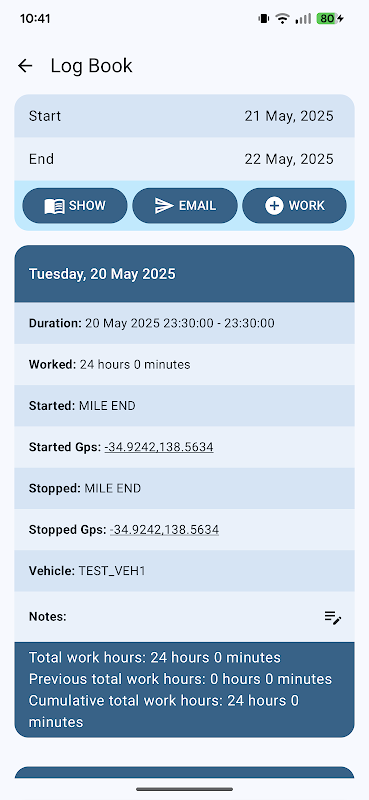Open the Started Gps coordinates link
This screenshot has width=369, height=800.
[159, 447]
